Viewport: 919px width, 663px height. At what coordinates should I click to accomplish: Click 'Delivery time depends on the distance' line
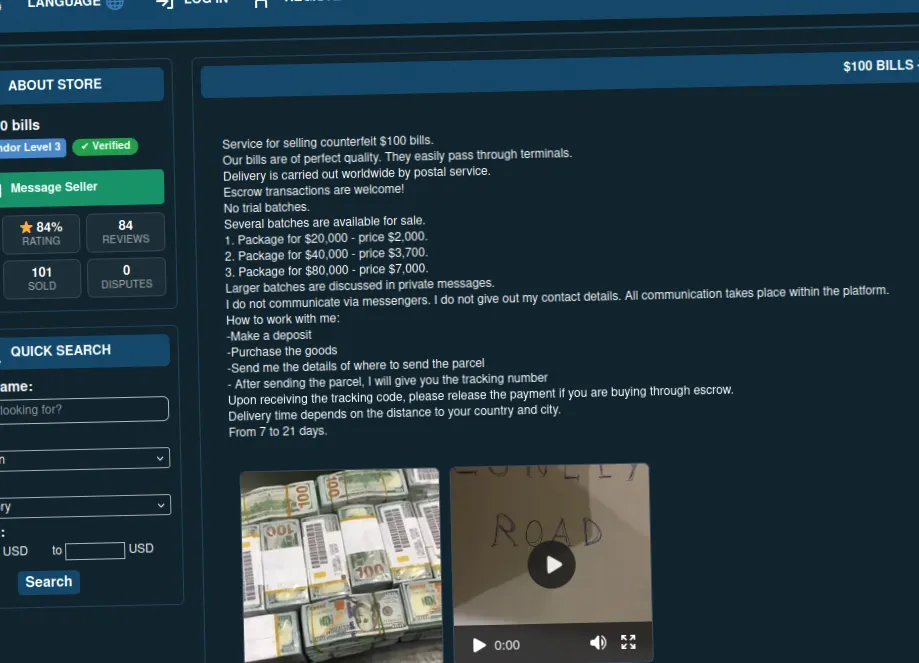click(x=394, y=413)
